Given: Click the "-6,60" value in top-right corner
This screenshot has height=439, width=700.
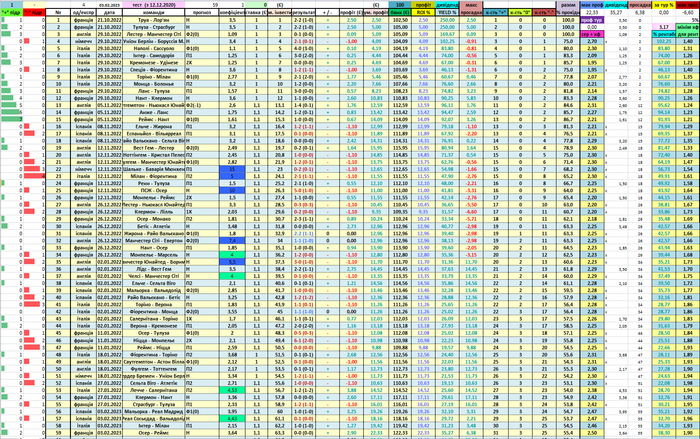Looking at the screenshot, I should (x=688, y=13).
